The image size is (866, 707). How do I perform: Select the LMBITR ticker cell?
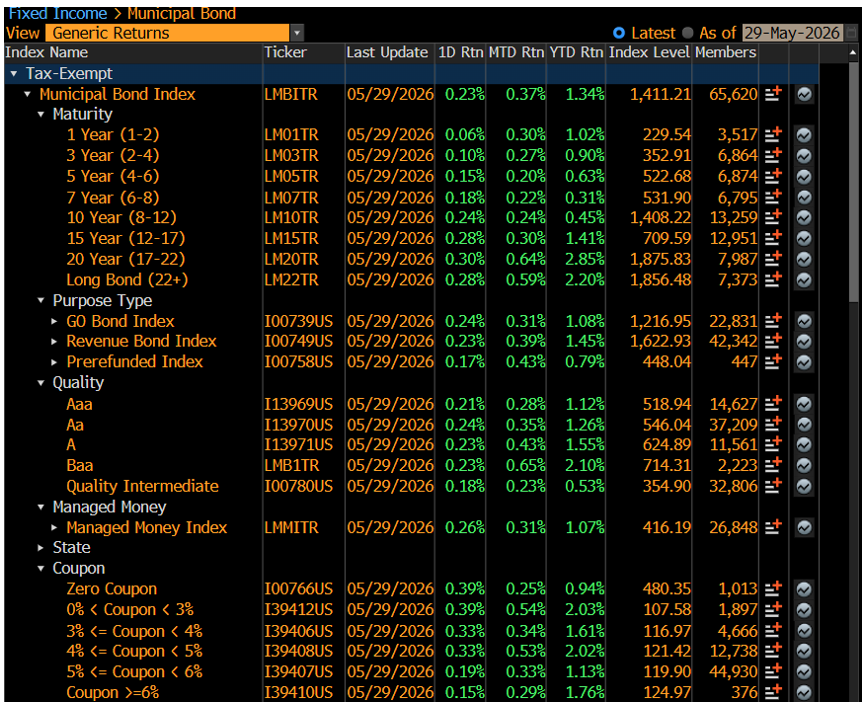(x=291, y=94)
